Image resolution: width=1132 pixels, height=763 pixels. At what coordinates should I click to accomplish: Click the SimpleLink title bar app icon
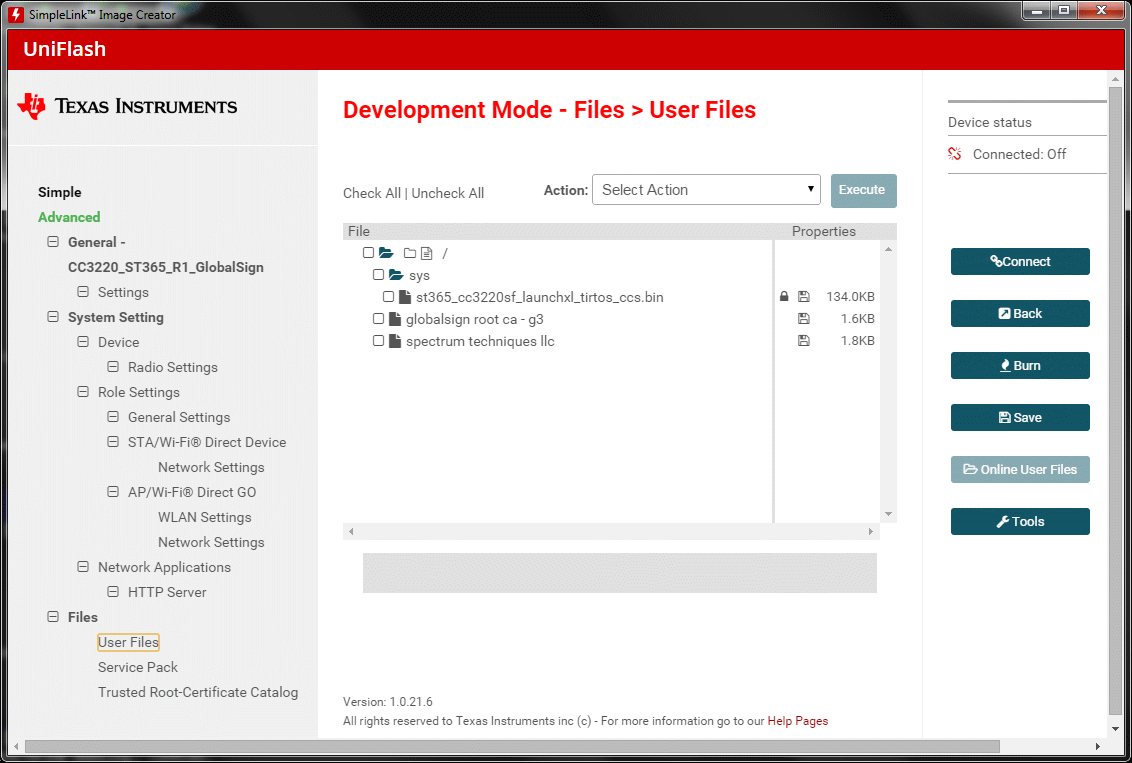tap(15, 14)
